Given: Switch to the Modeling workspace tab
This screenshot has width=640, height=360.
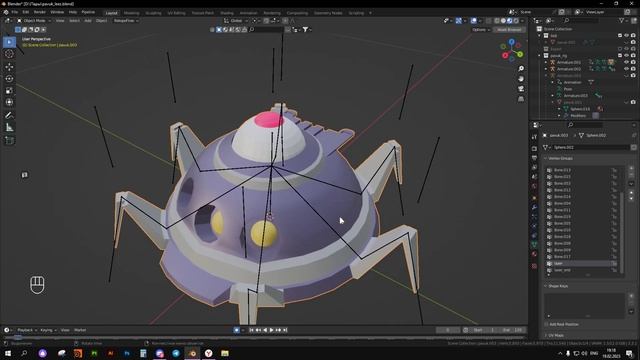Looking at the screenshot, I should click(131, 13).
